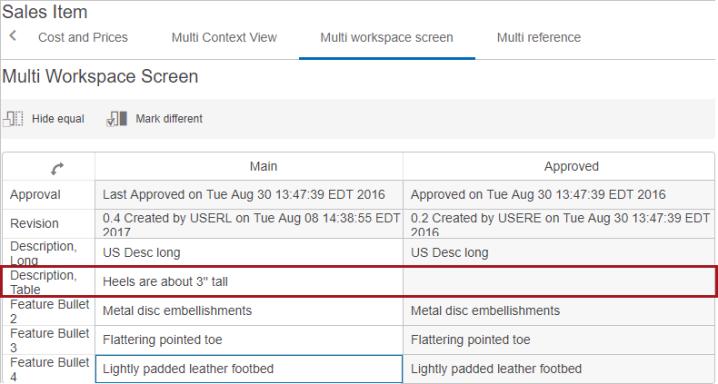The width and height of the screenshot is (718, 384).
Task: Click the Flattering pointed toe Approved cell
Action: click(x=559, y=340)
